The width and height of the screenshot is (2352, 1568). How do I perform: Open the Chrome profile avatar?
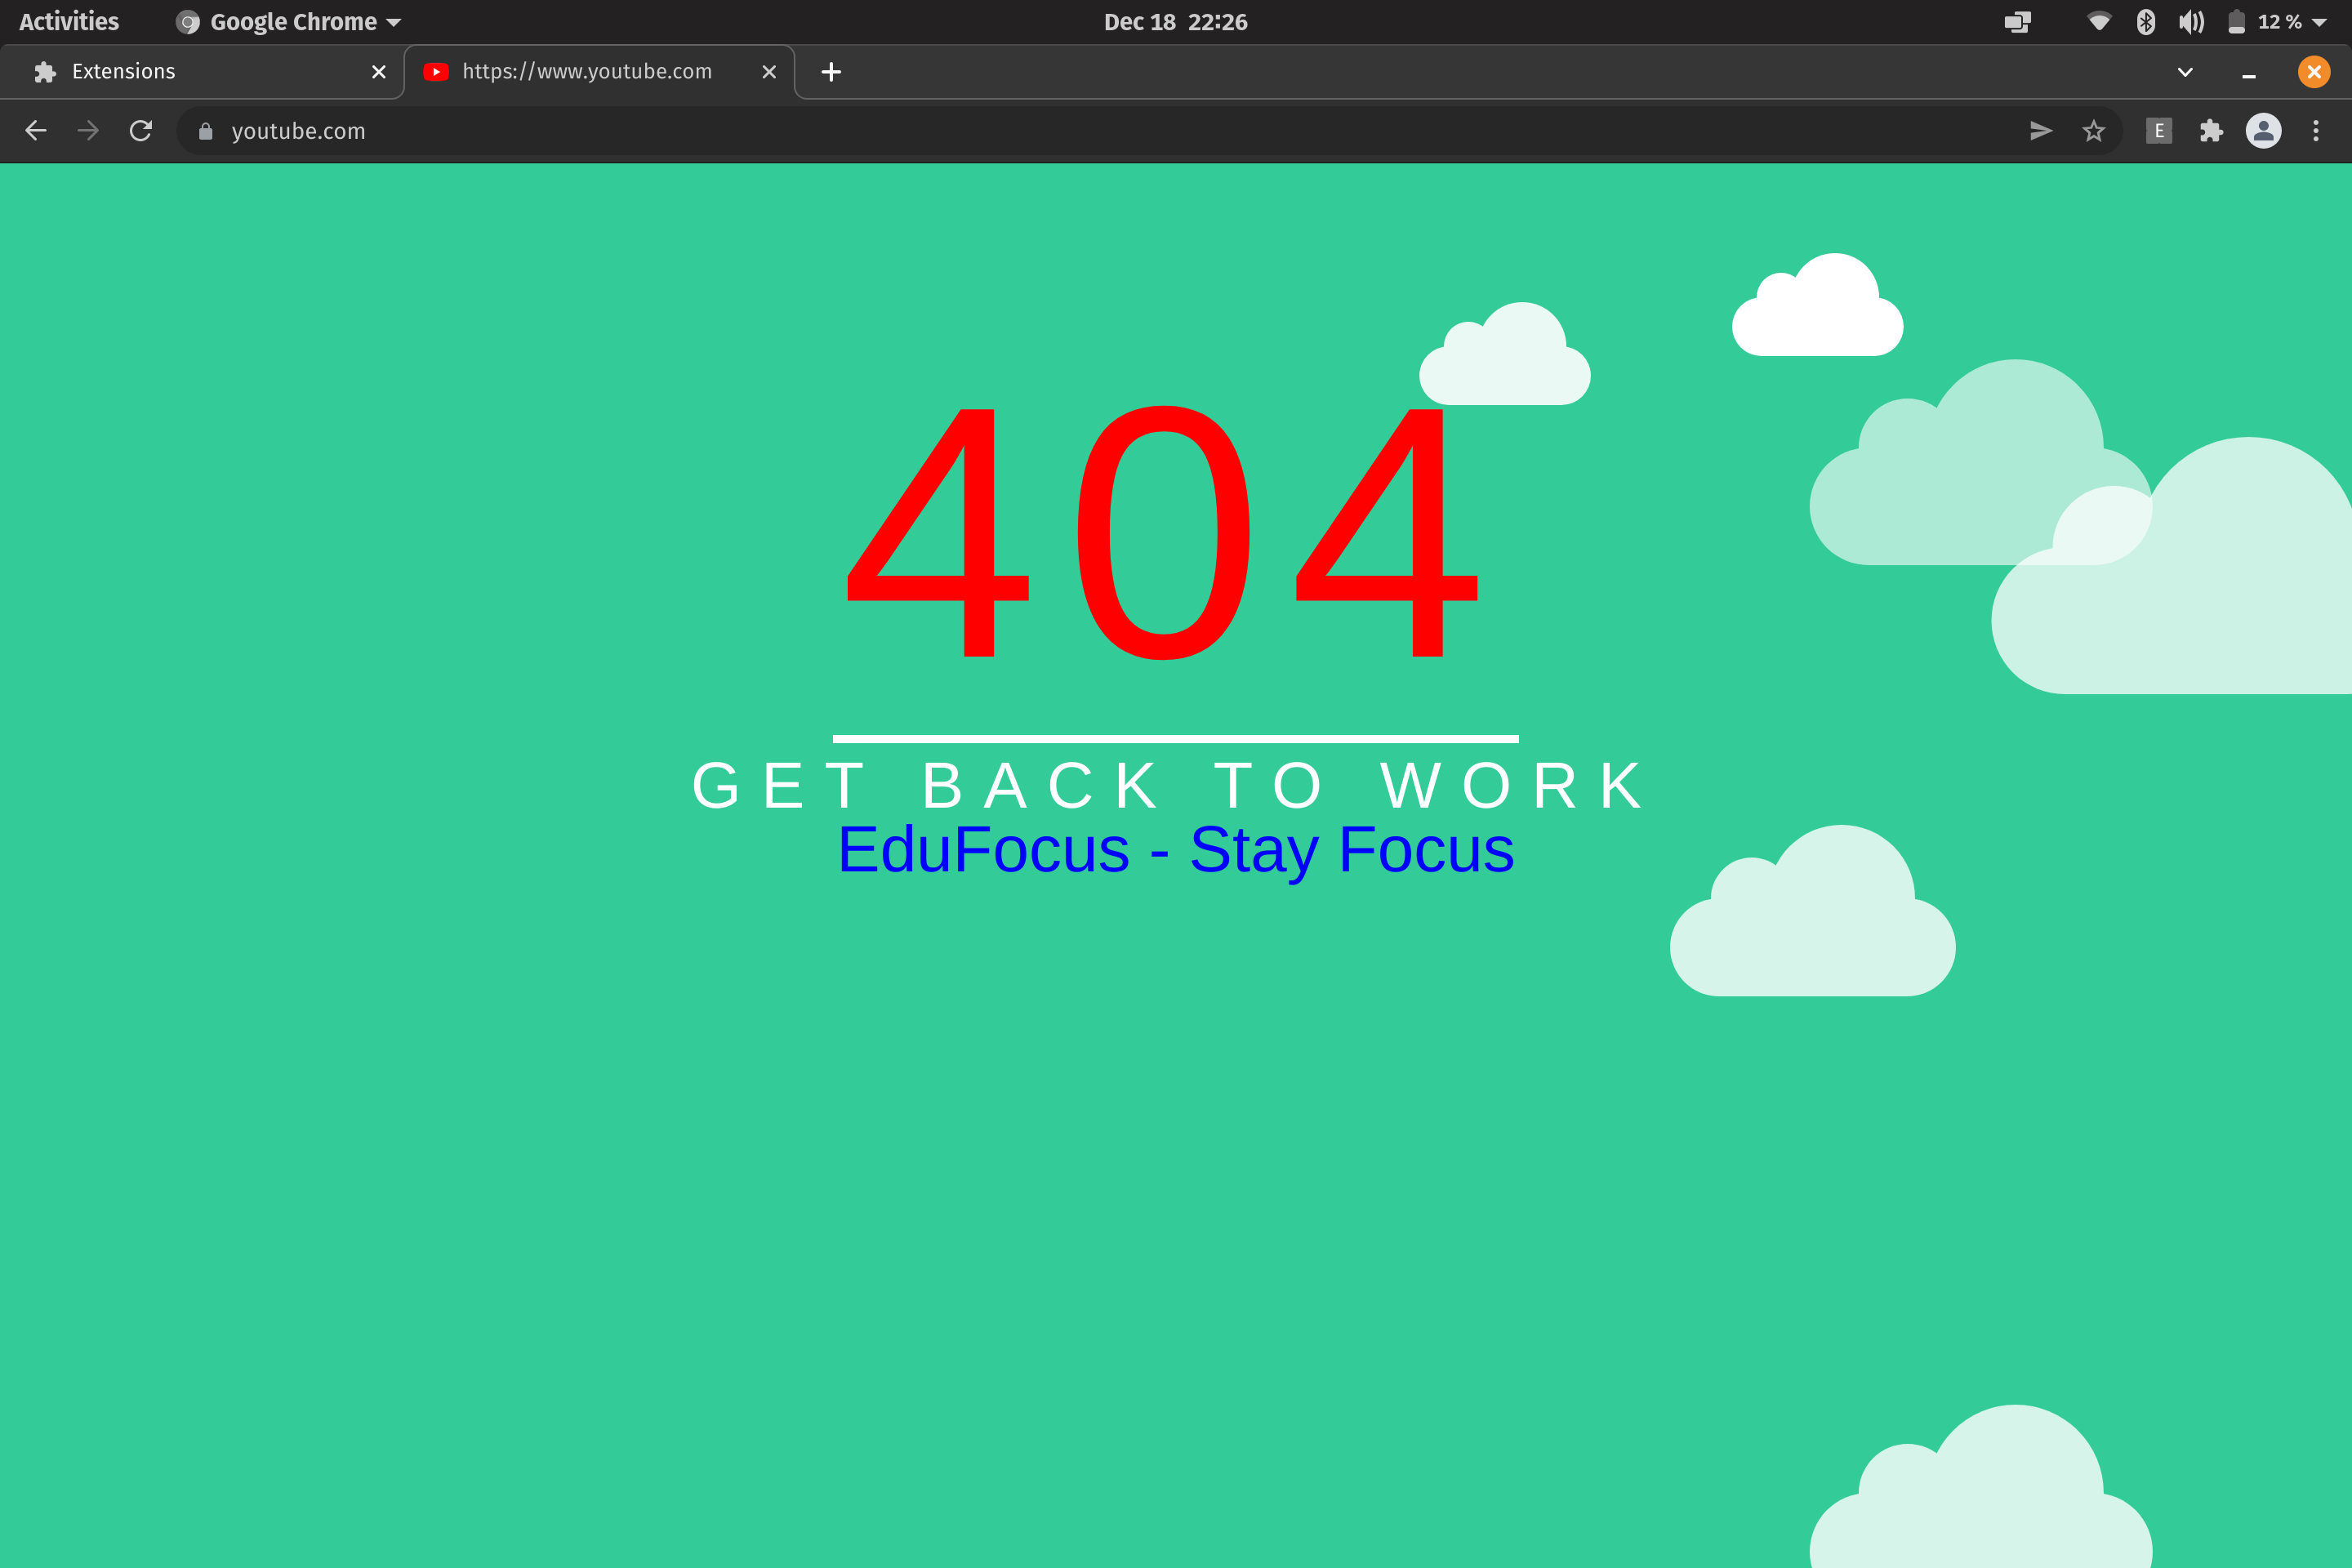pyautogui.click(x=2263, y=131)
